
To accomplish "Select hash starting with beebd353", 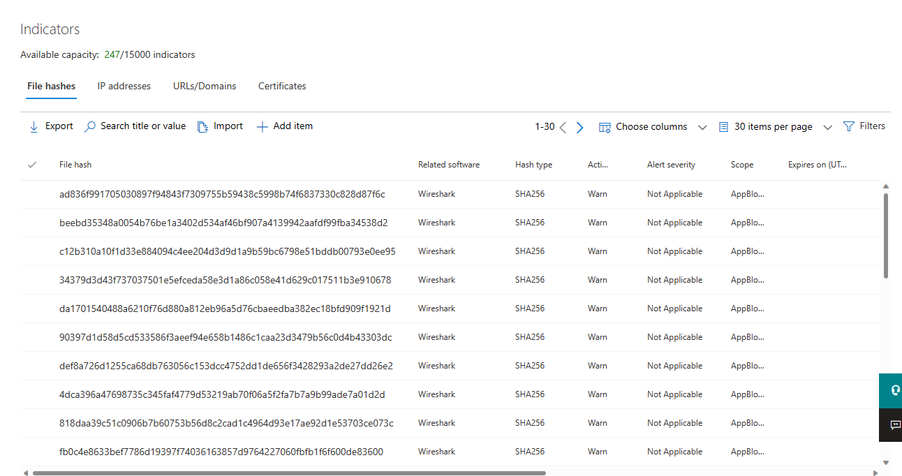I will pos(223,223).
